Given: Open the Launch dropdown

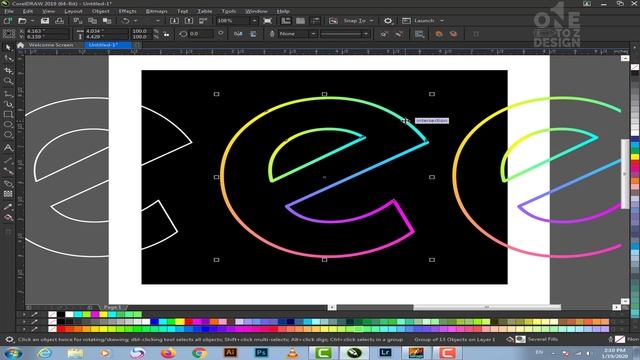Looking at the screenshot, I should (x=442, y=20).
